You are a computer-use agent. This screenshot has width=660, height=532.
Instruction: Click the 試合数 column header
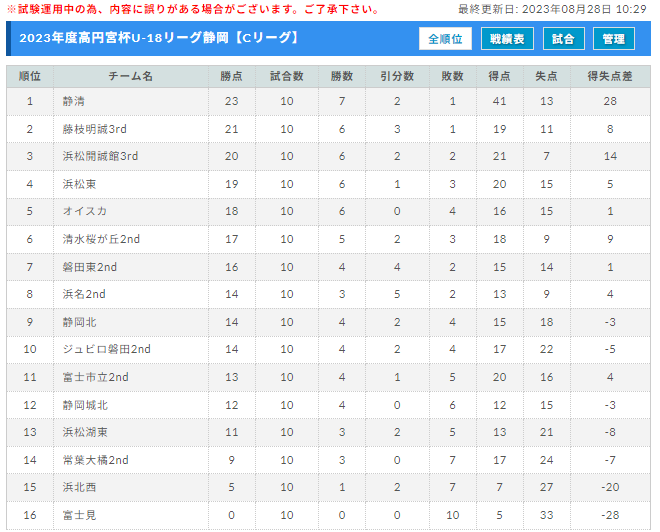coord(287,76)
